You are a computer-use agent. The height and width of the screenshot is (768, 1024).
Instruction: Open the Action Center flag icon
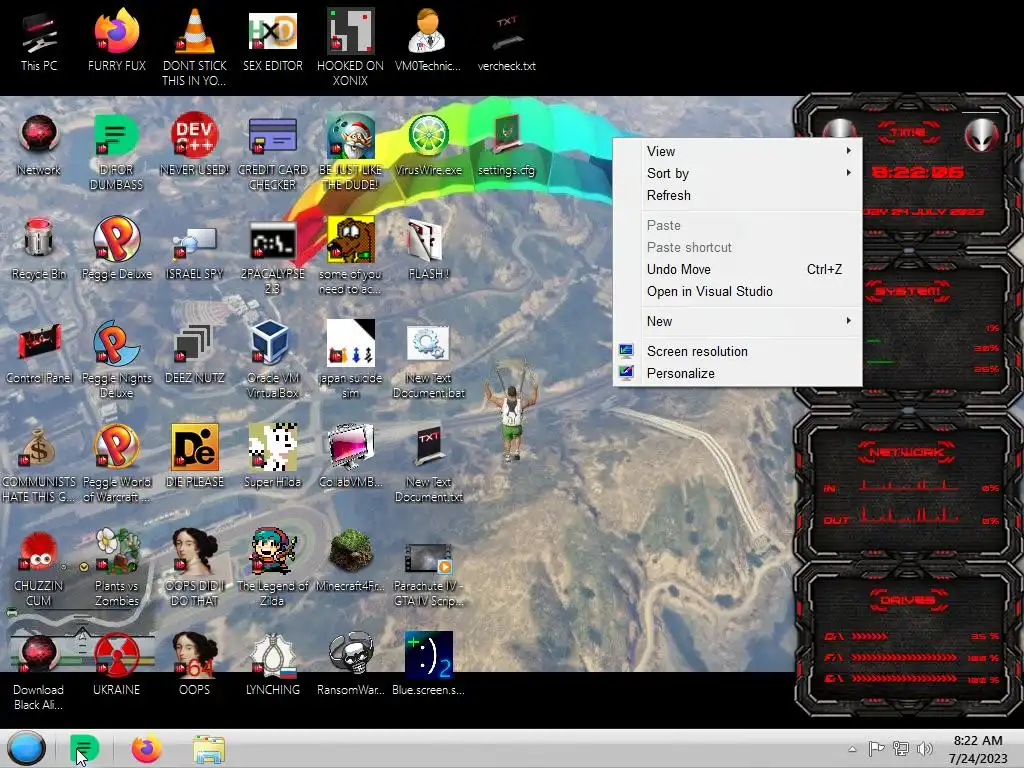point(876,749)
